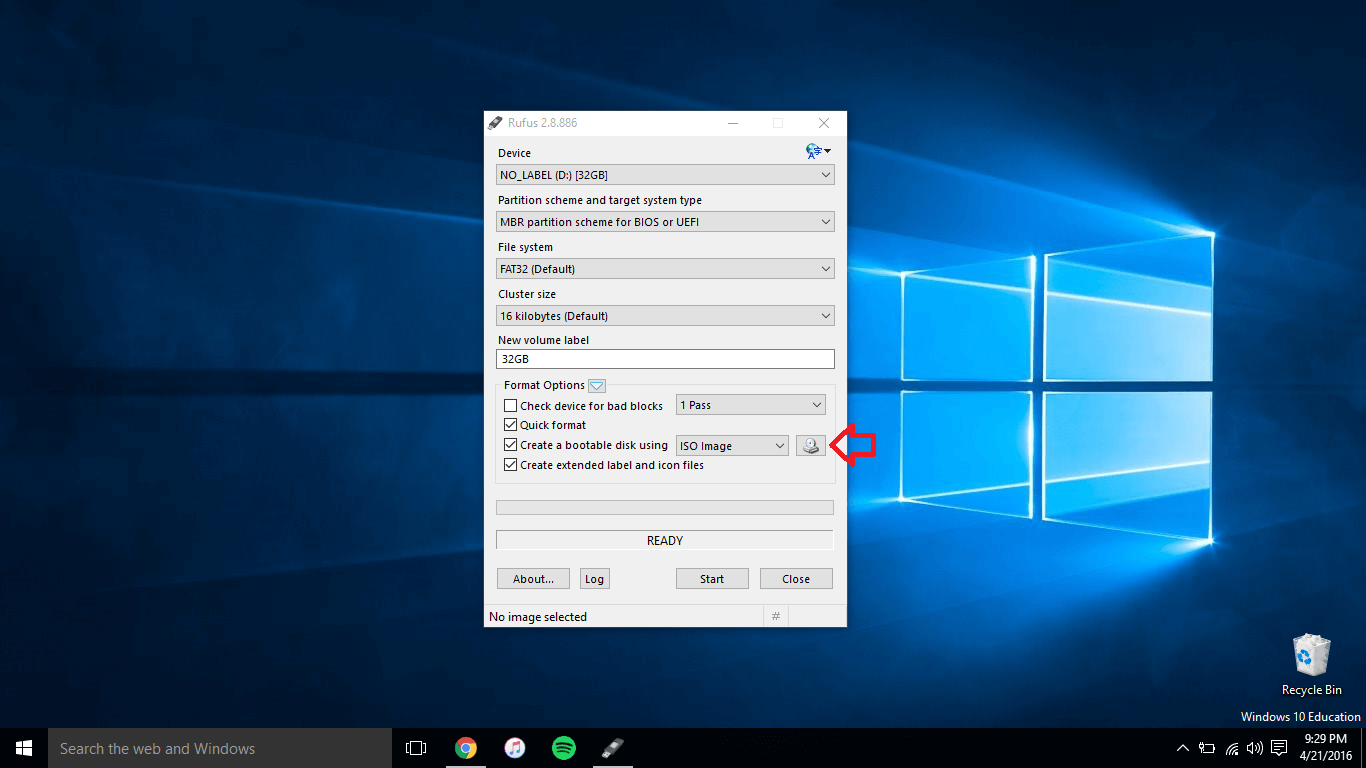Collapse the Format Options advanced toggle arrow
The width and height of the screenshot is (1366, 768).
pyautogui.click(x=597, y=386)
